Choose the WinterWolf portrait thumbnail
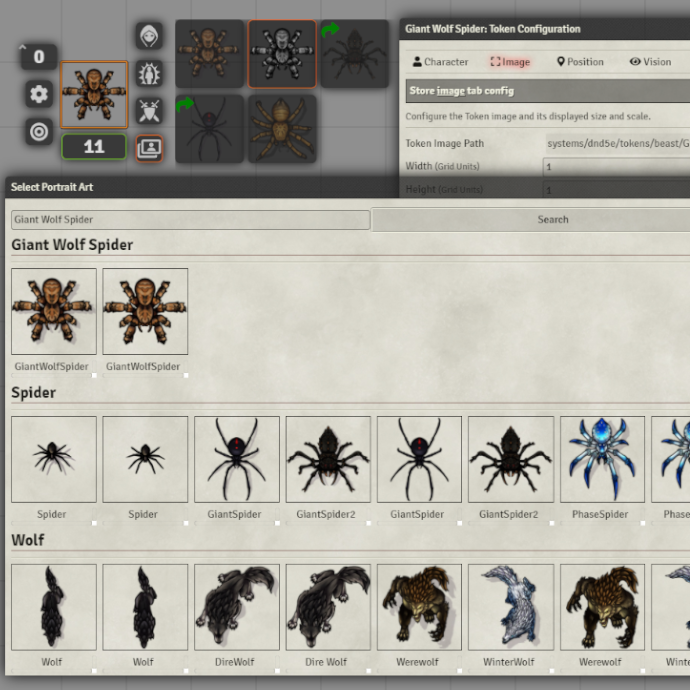This screenshot has height=690, width=690. point(510,607)
